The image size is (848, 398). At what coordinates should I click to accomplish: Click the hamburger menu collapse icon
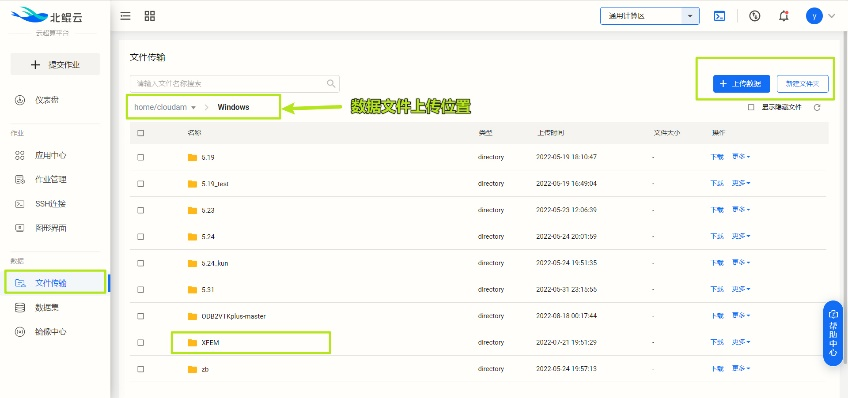[125, 16]
